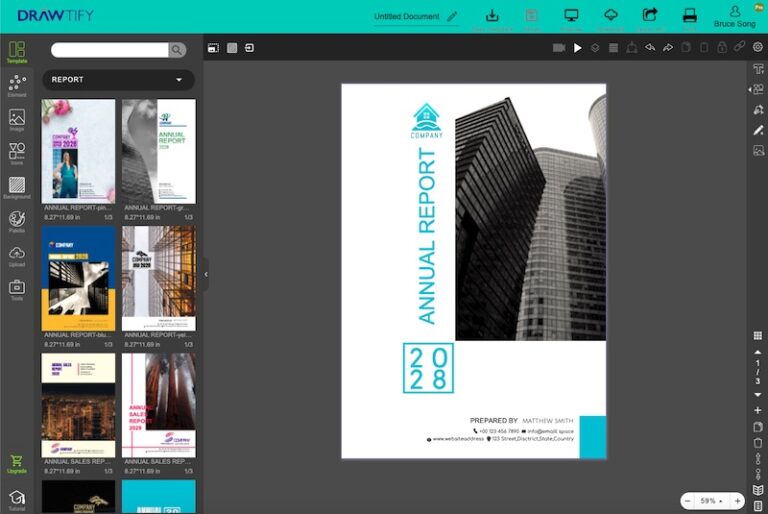Click the image icon on right sidebar
Image resolution: width=768 pixels, height=514 pixels.
758,151
